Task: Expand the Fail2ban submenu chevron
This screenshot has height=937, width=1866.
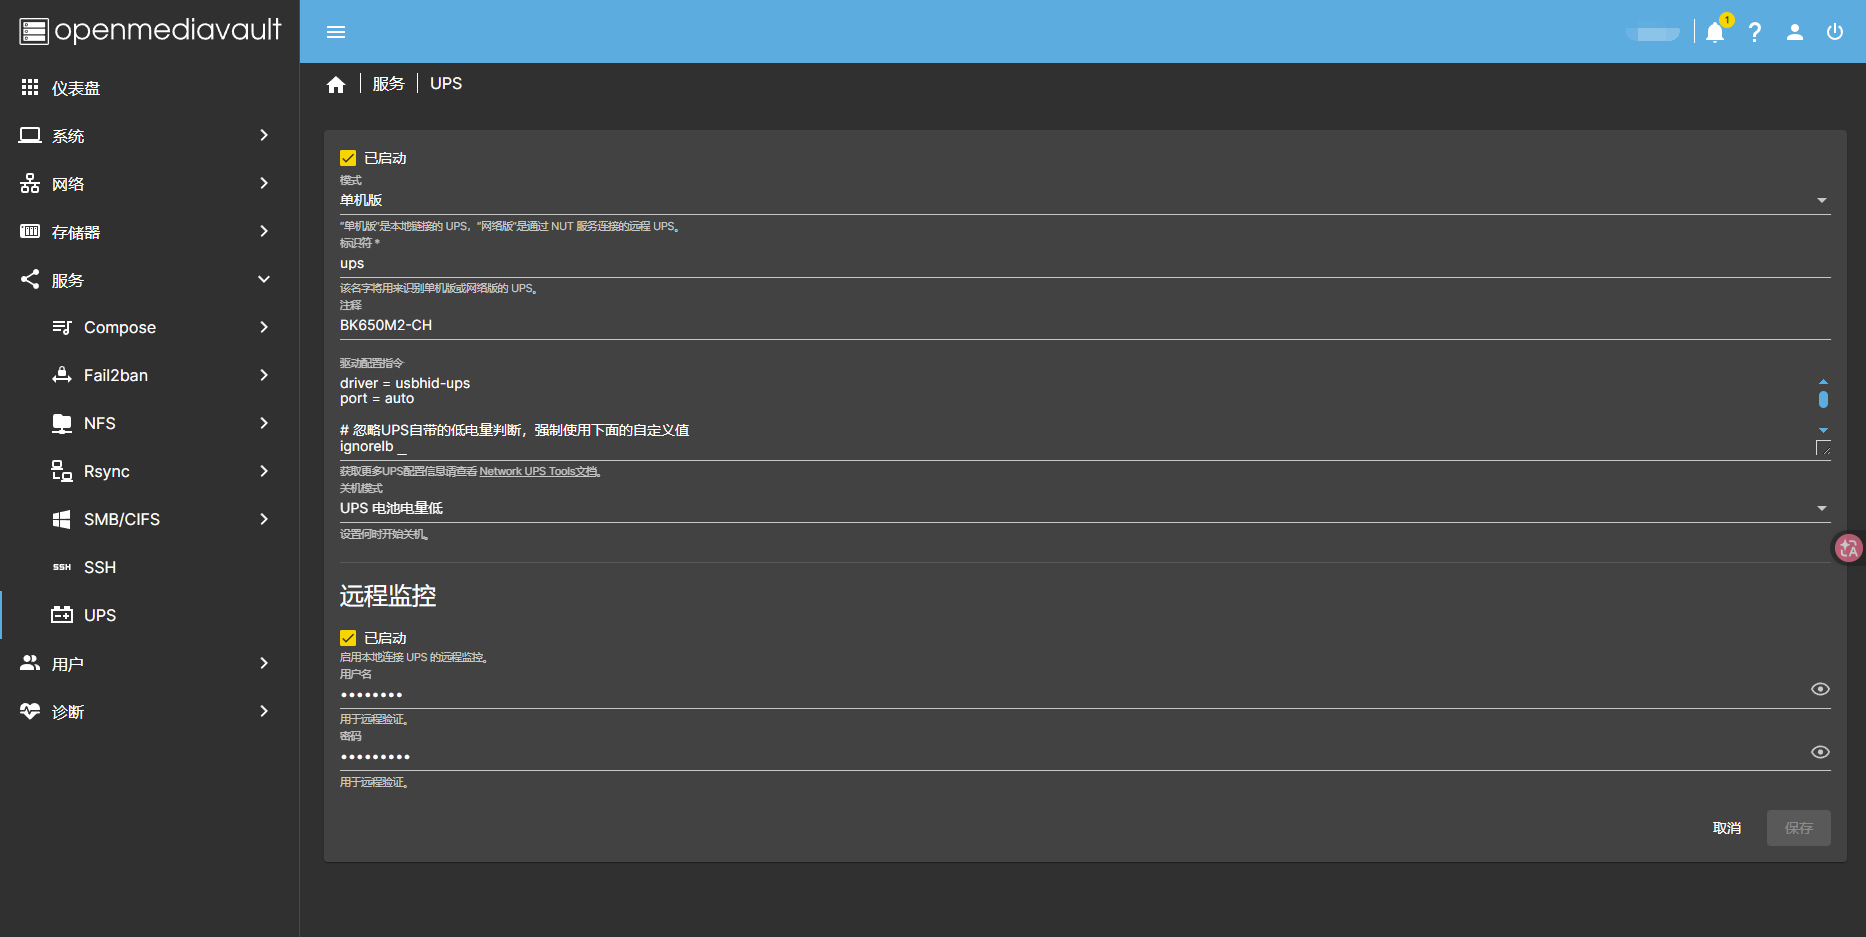Action: click(x=264, y=375)
